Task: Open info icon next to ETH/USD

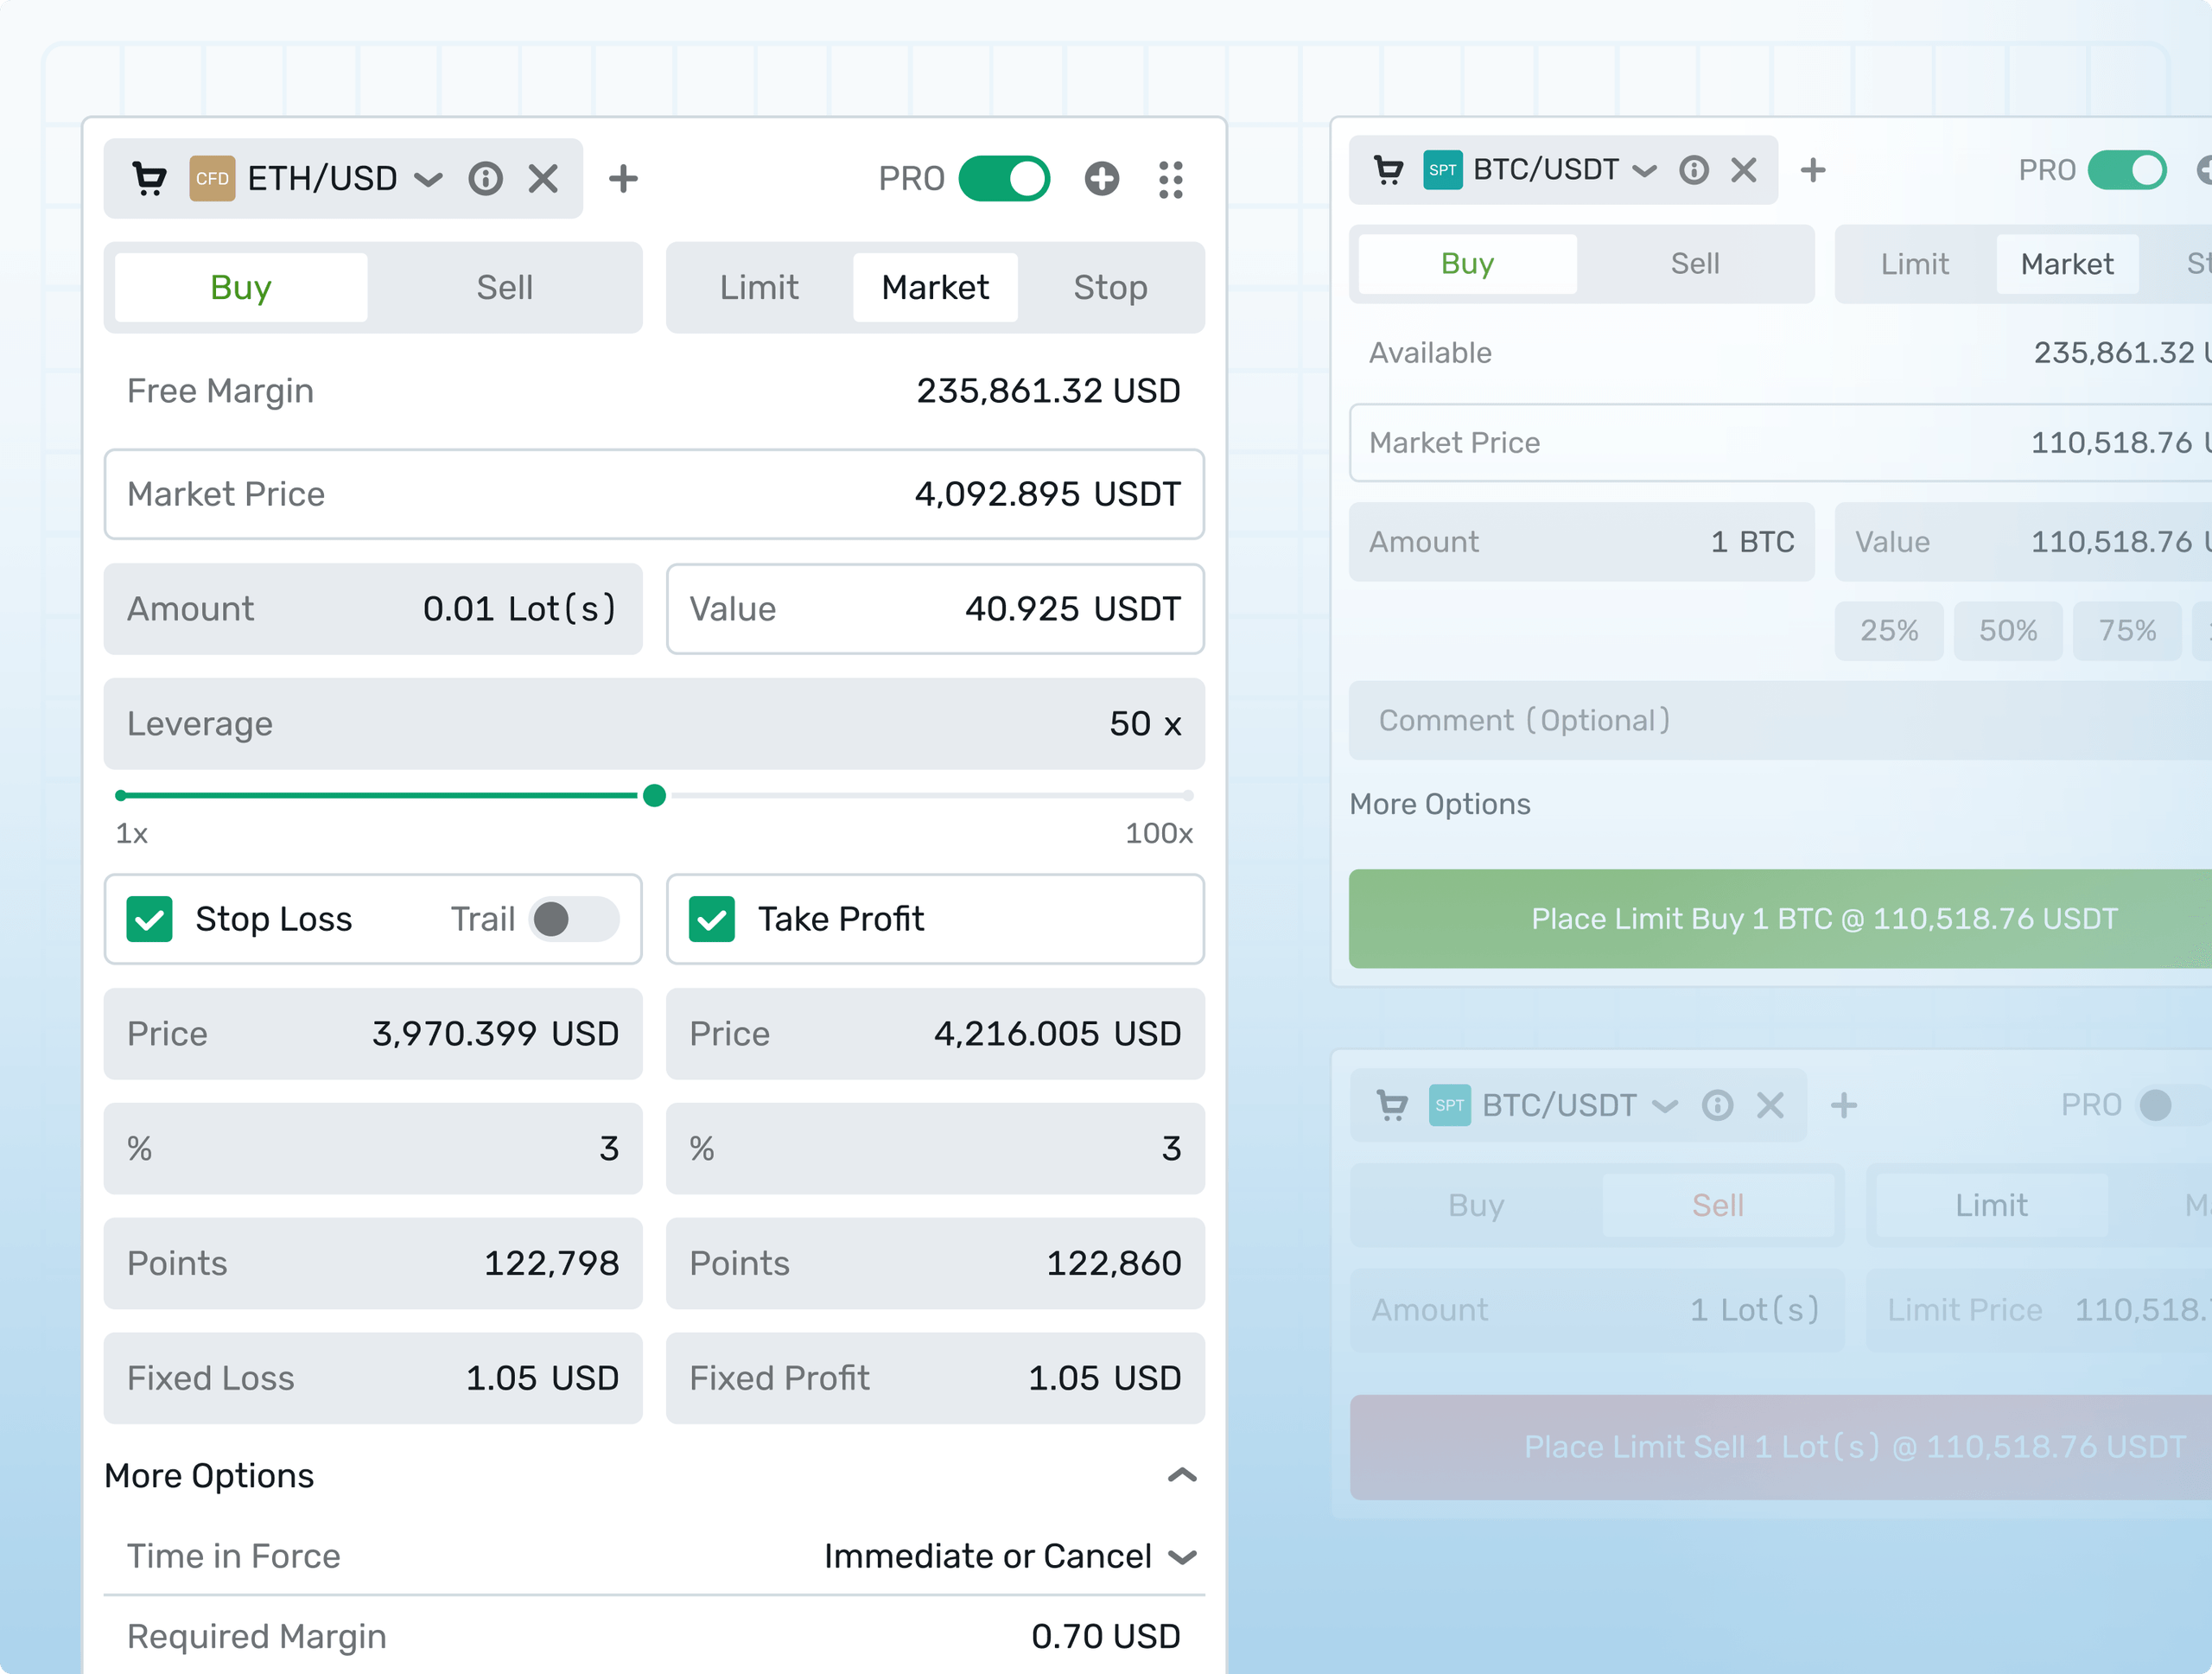Action: pyautogui.click(x=486, y=179)
